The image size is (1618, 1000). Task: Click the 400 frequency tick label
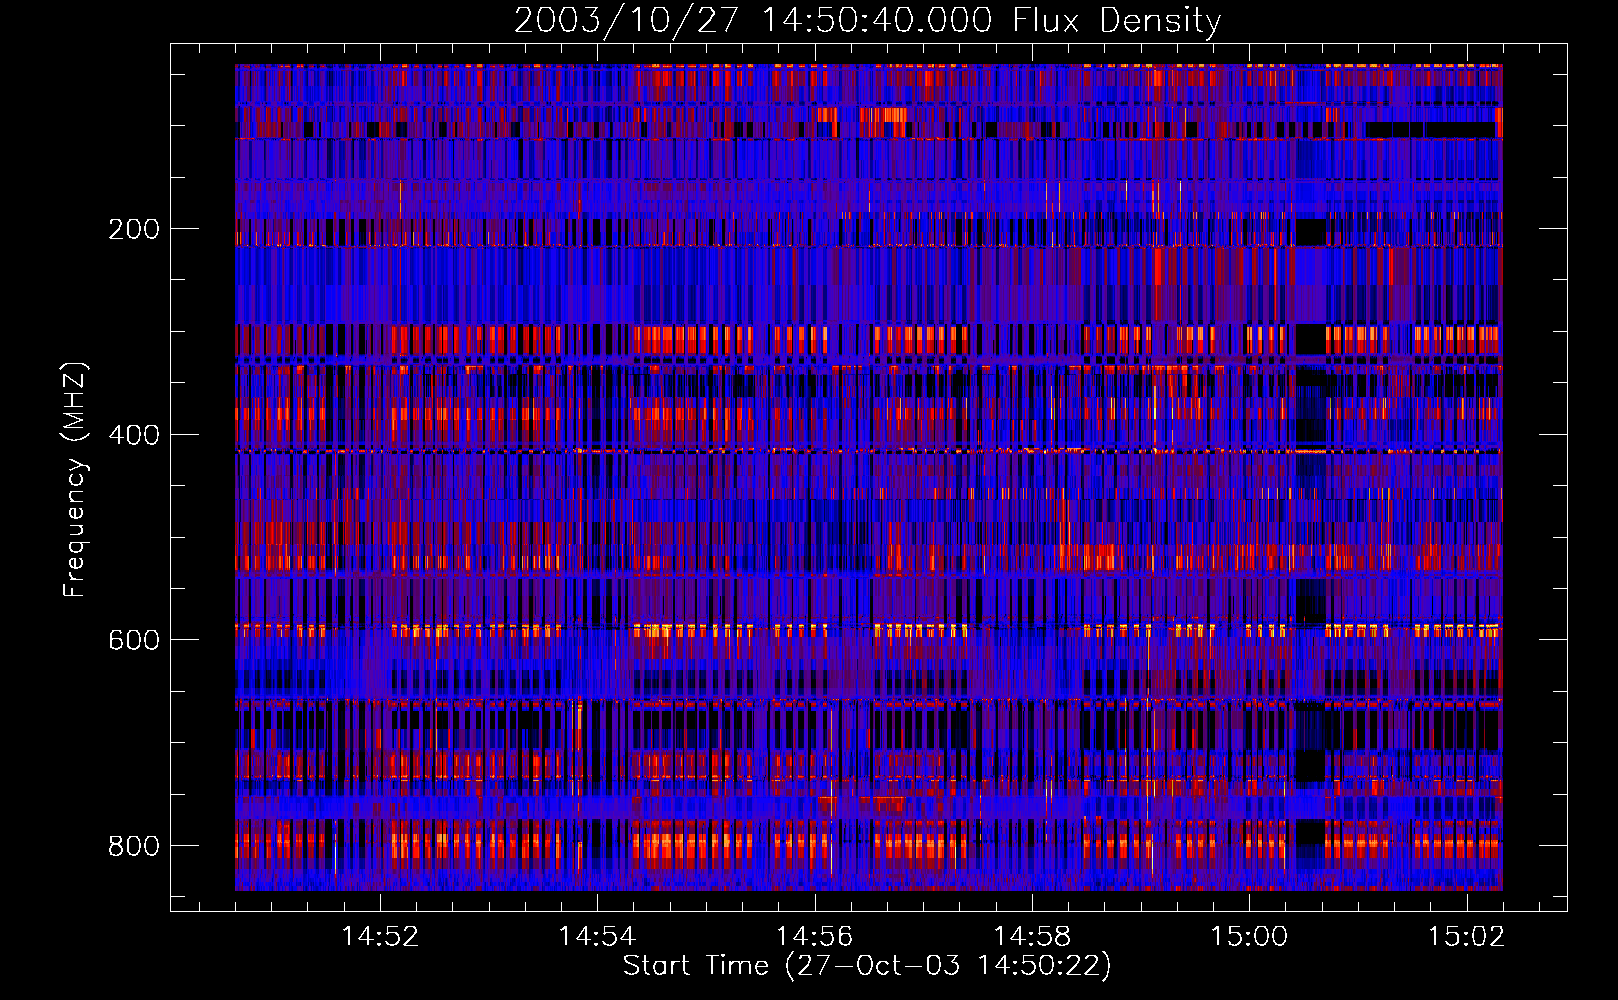(134, 435)
